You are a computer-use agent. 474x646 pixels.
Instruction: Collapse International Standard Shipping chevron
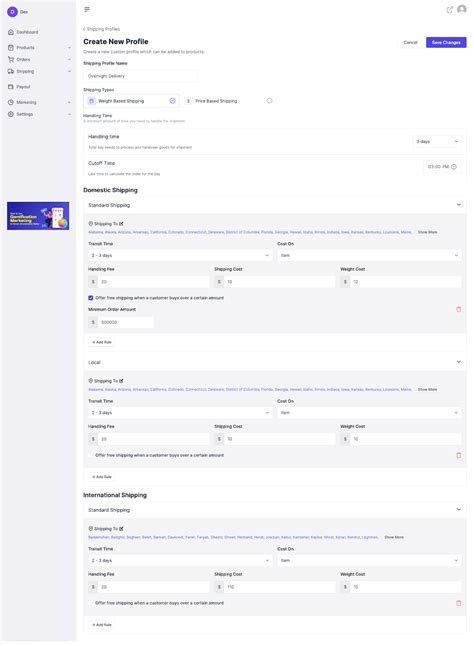[x=458, y=510]
